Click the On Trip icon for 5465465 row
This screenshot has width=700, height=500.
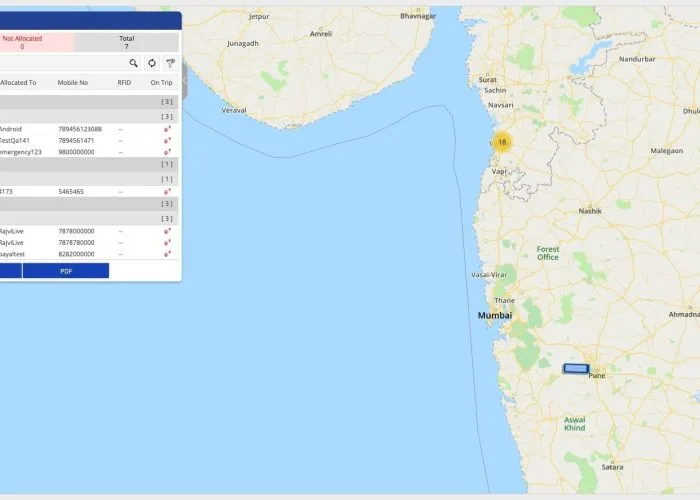(x=167, y=191)
